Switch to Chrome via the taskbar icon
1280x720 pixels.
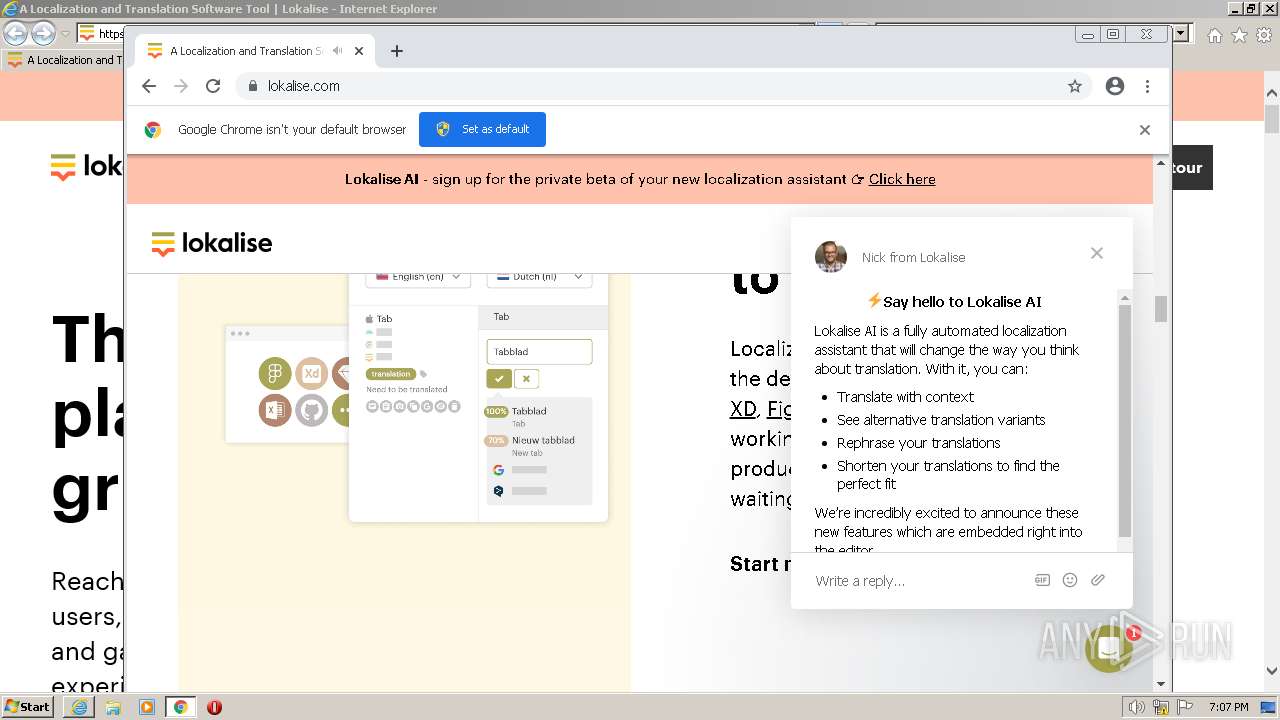point(181,707)
